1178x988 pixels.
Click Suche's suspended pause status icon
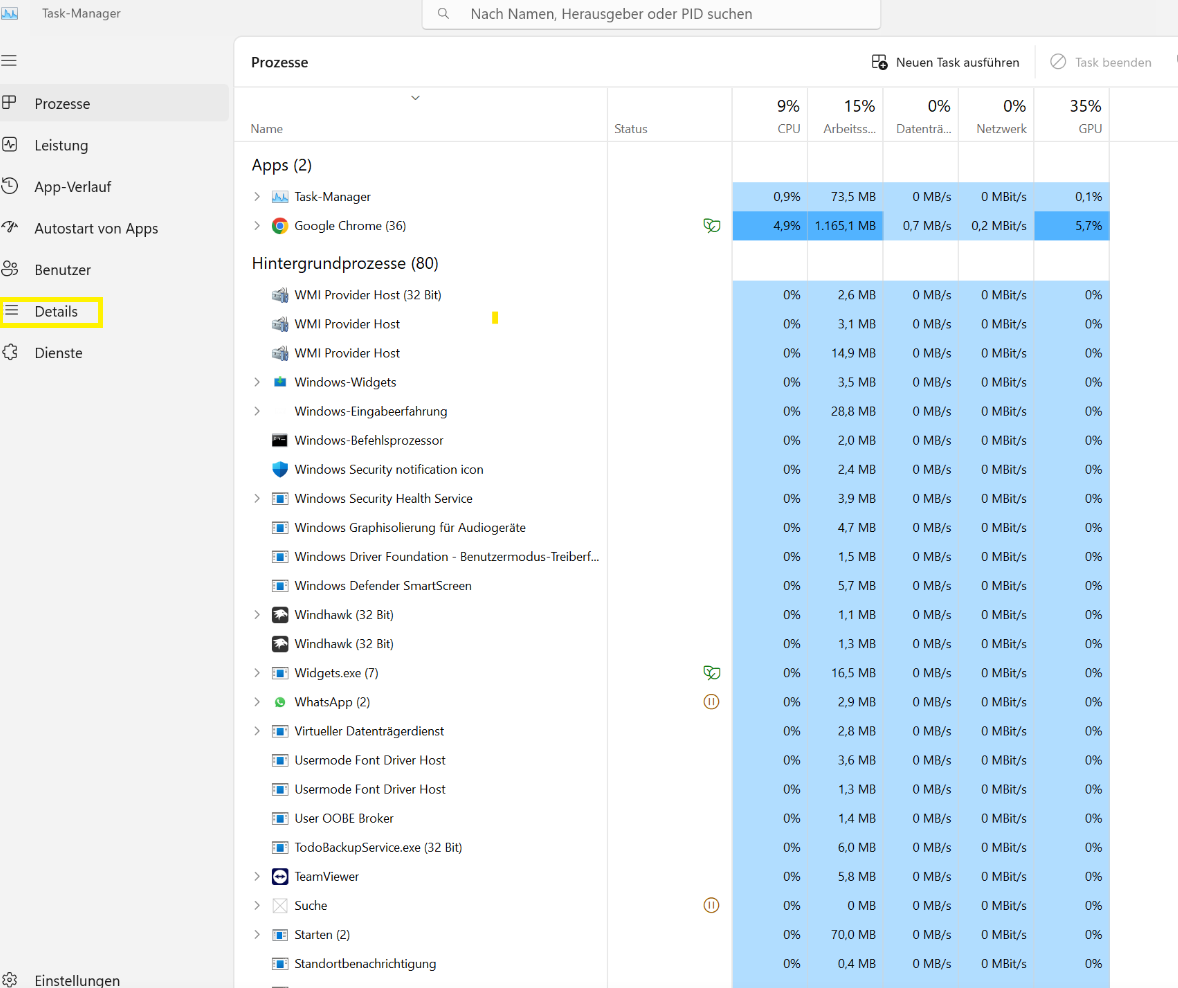pyautogui.click(x=711, y=905)
